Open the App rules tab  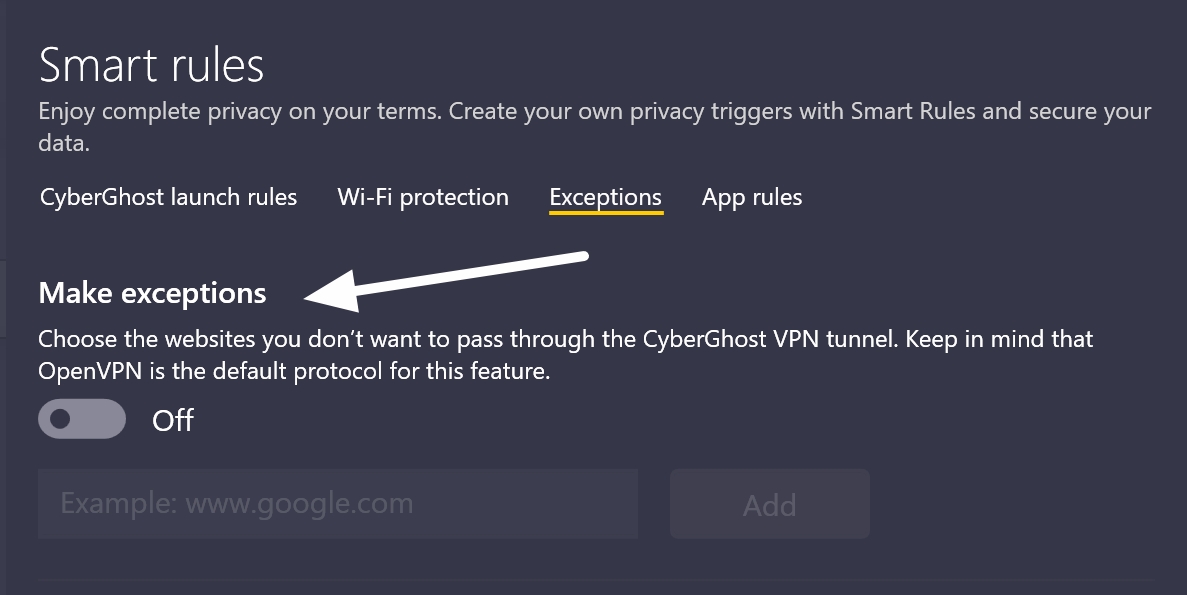point(752,197)
